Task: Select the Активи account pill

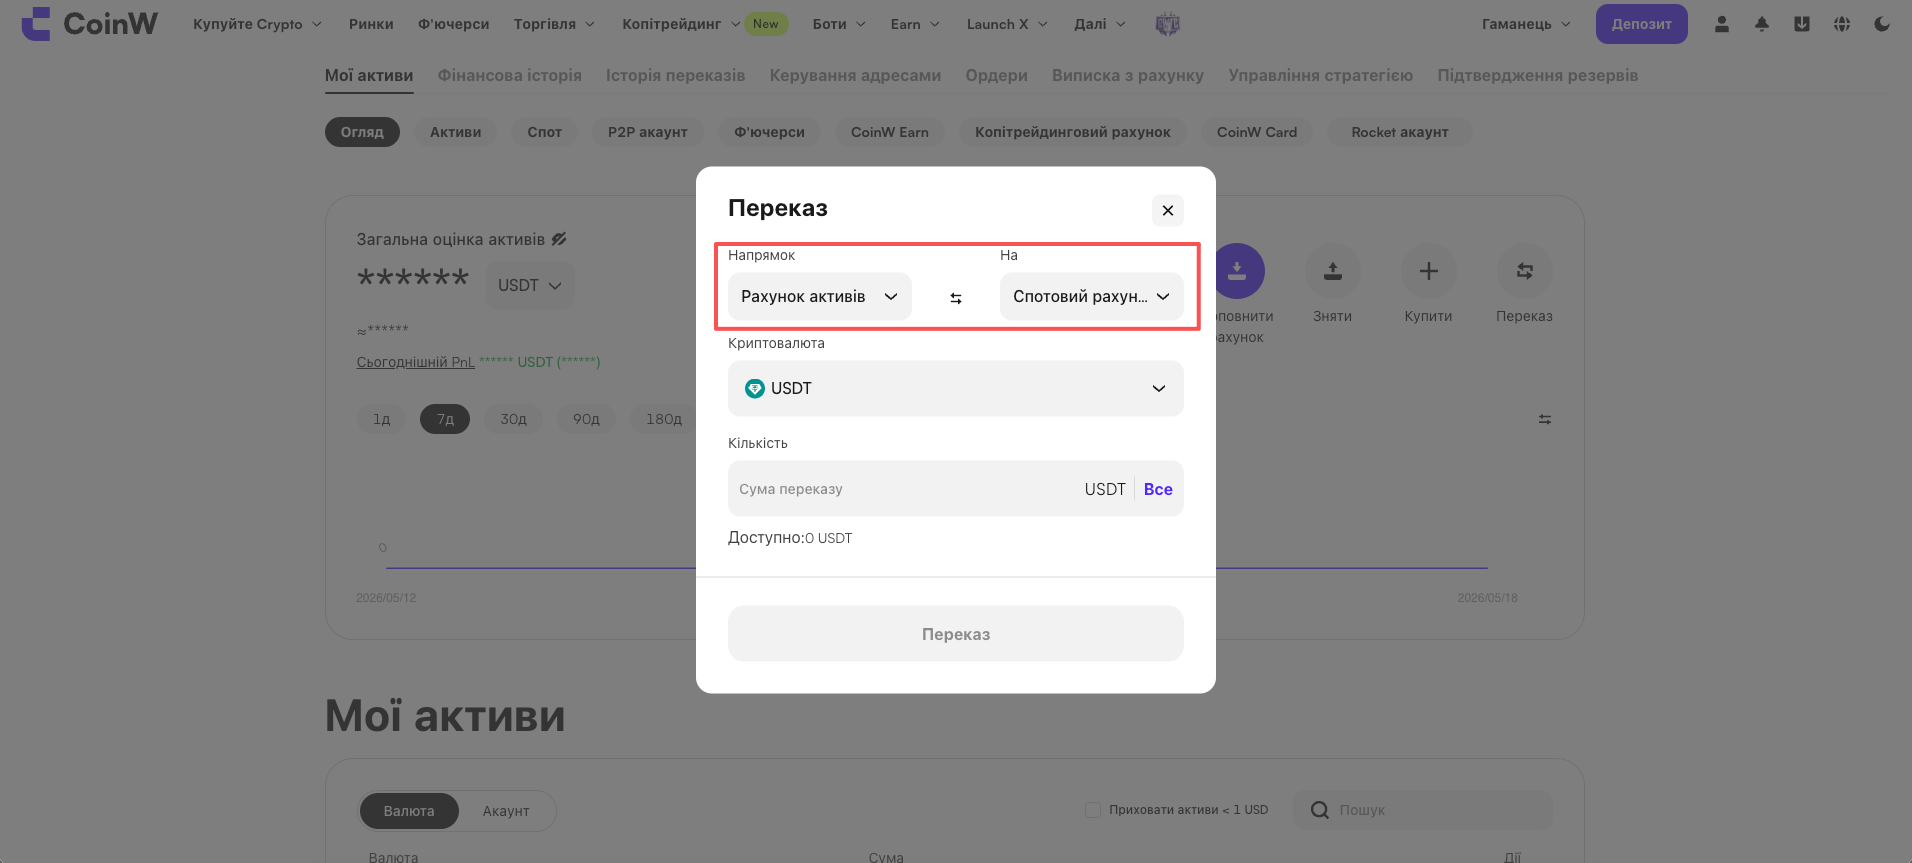Action: [456, 132]
